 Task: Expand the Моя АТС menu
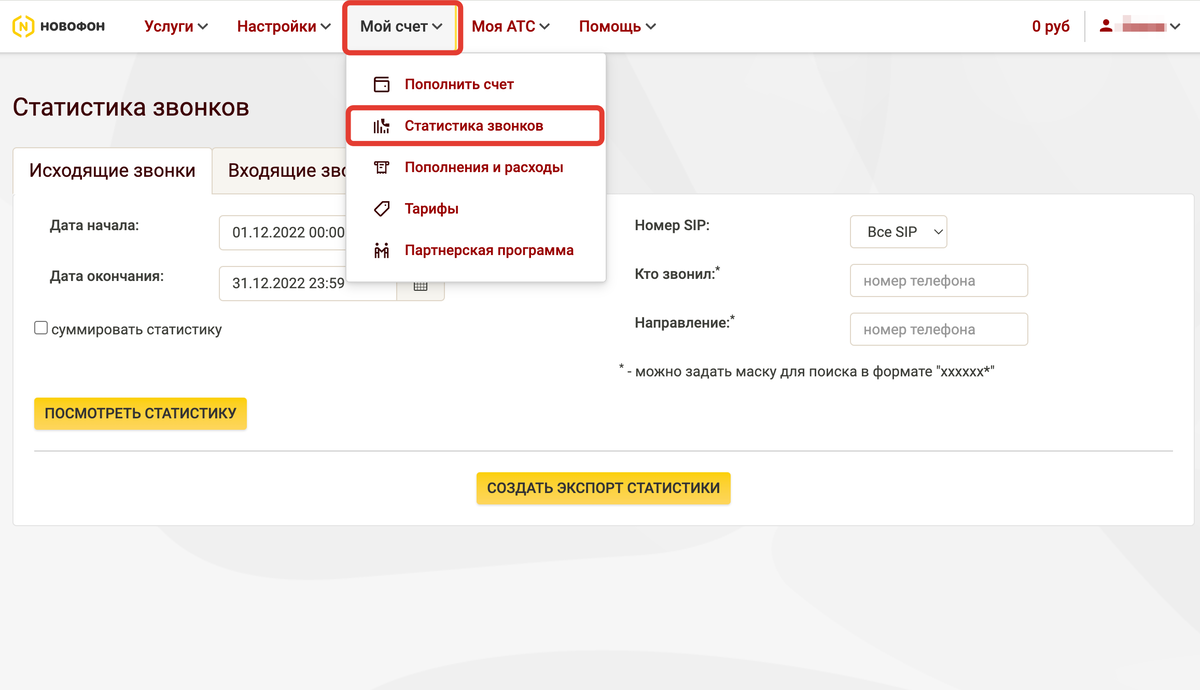tap(511, 26)
